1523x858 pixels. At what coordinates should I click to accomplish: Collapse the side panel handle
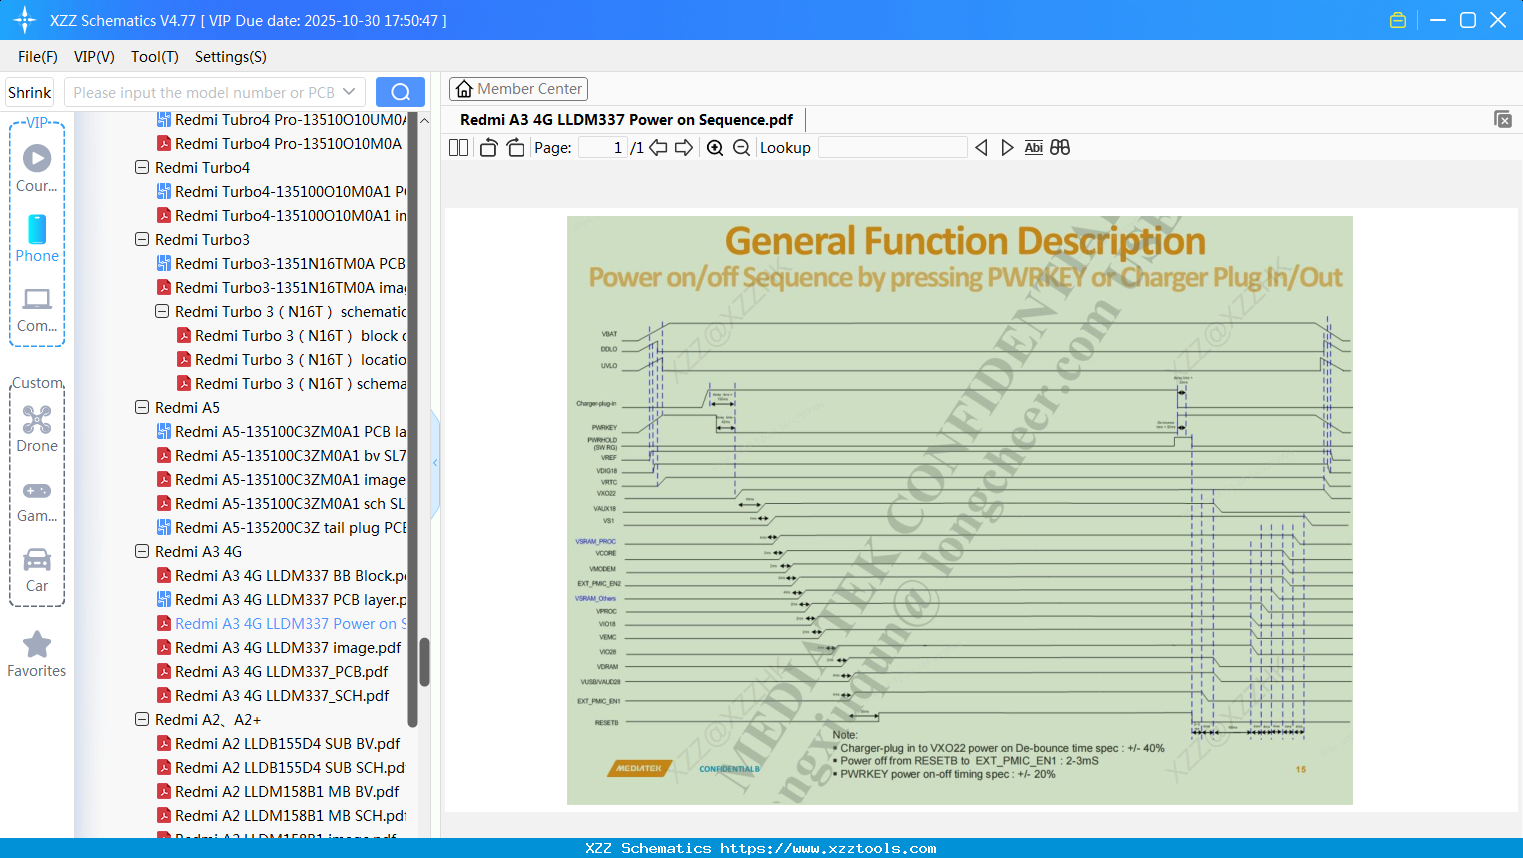pyautogui.click(x=435, y=463)
